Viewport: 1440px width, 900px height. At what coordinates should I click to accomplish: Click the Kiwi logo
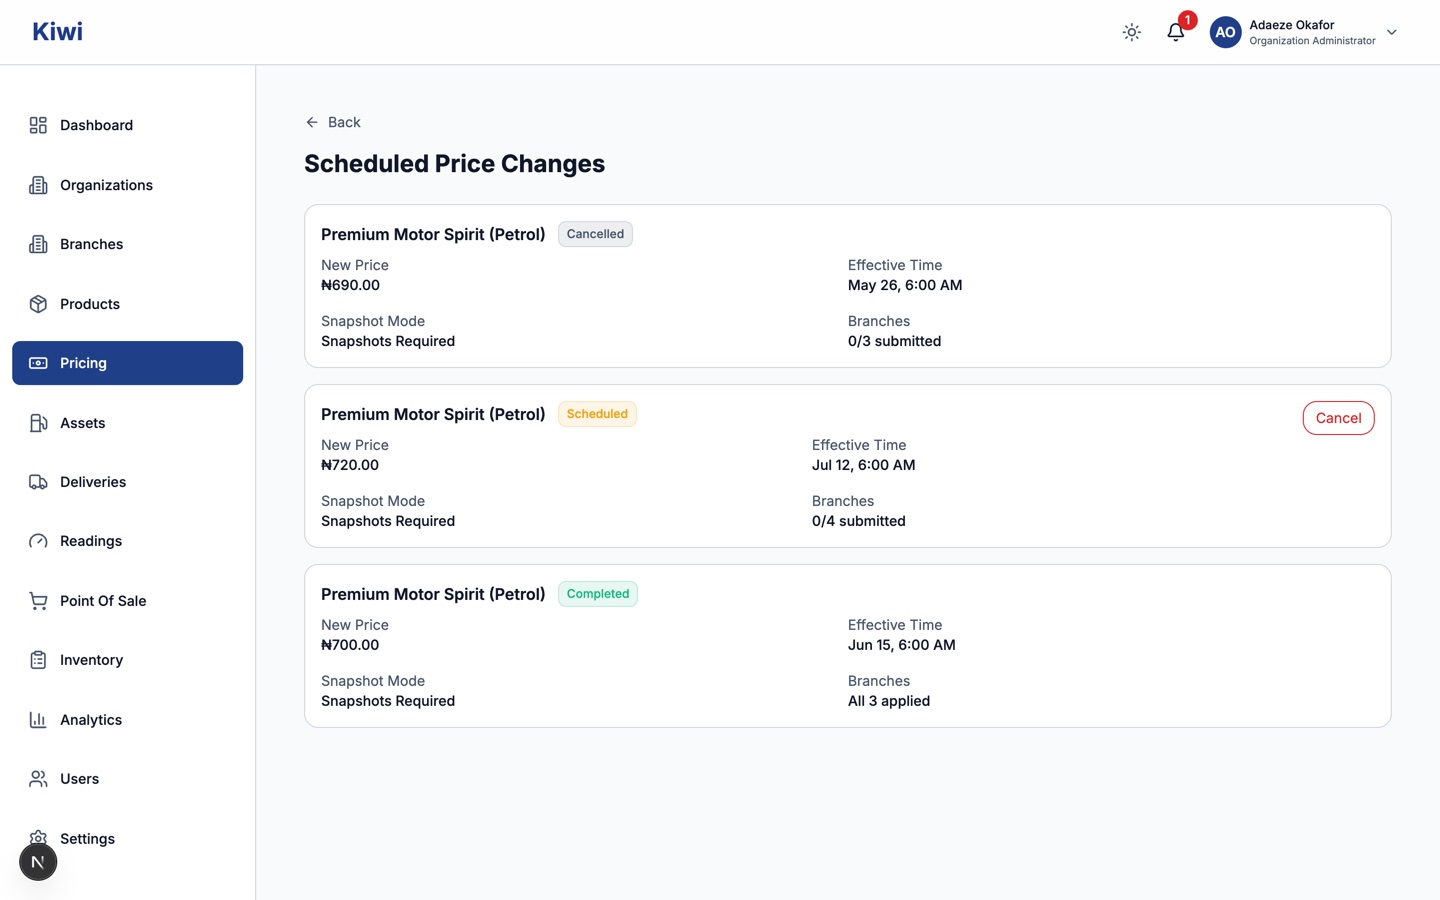tap(57, 31)
